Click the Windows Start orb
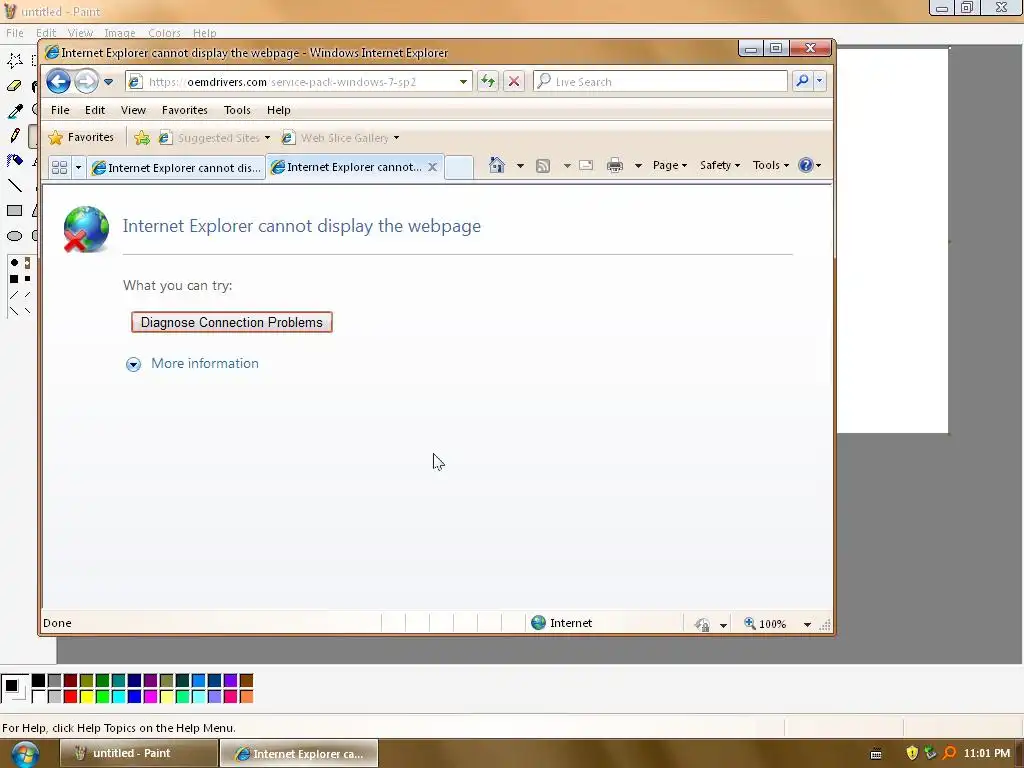 coord(24,754)
